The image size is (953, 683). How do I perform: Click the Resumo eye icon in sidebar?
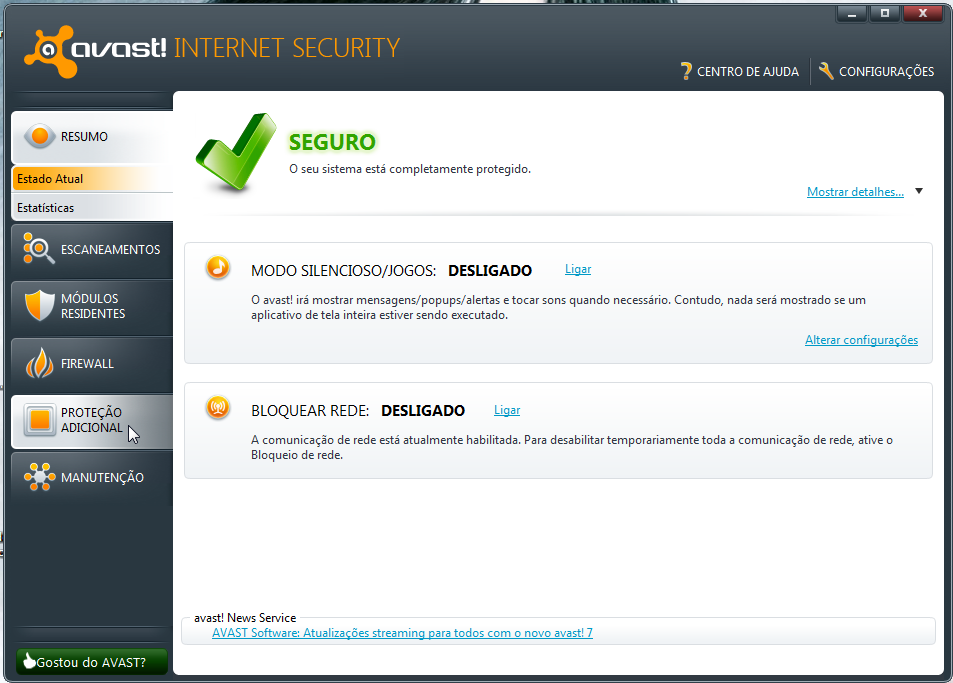[39, 137]
